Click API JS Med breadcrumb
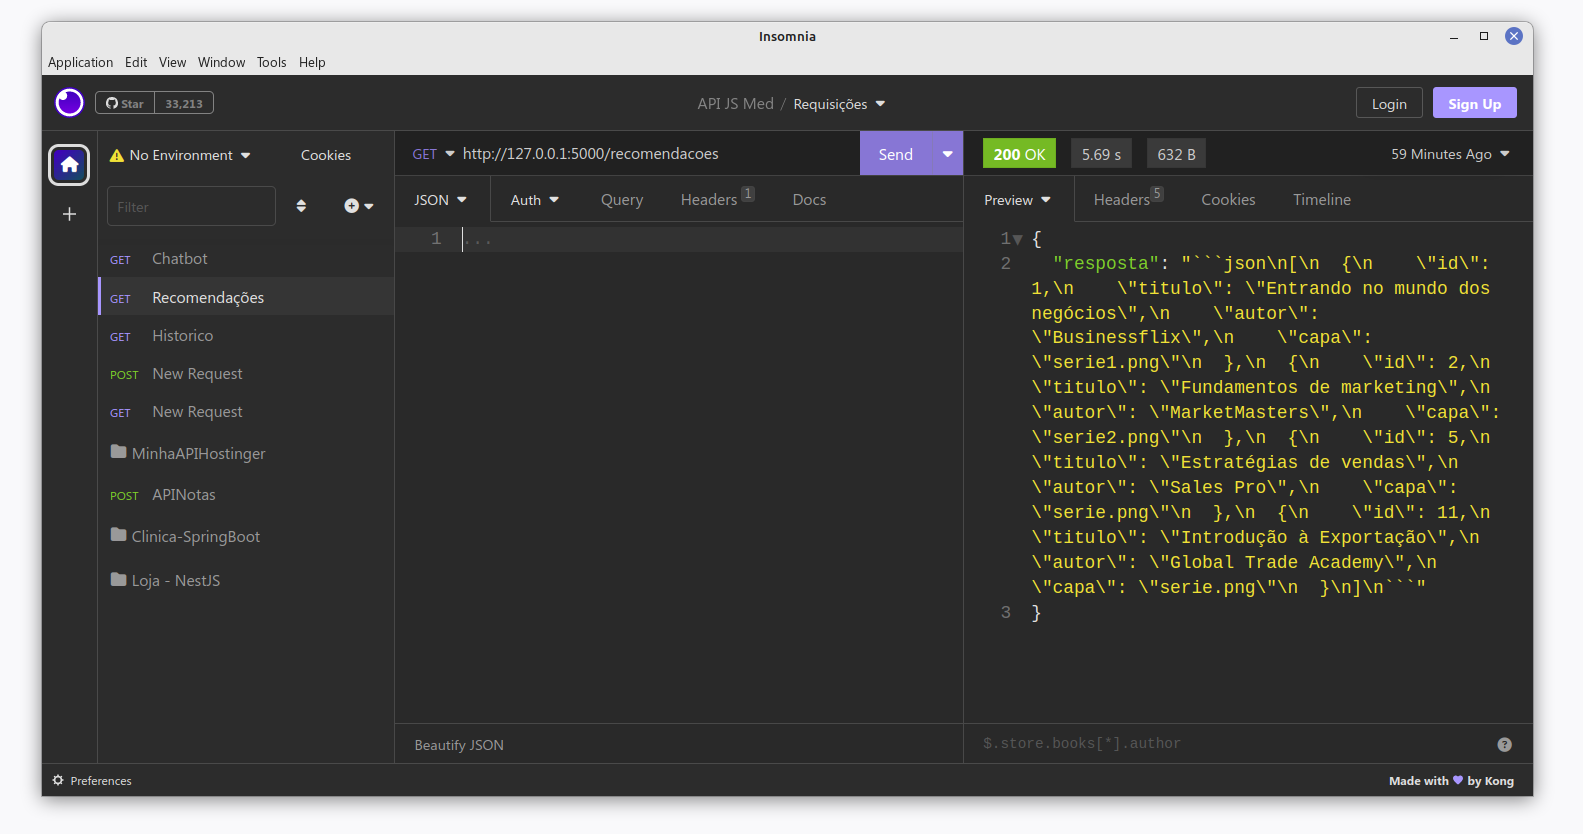Image resolution: width=1583 pixels, height=834 pixels. pyautogui.click(x=735, y=104)
